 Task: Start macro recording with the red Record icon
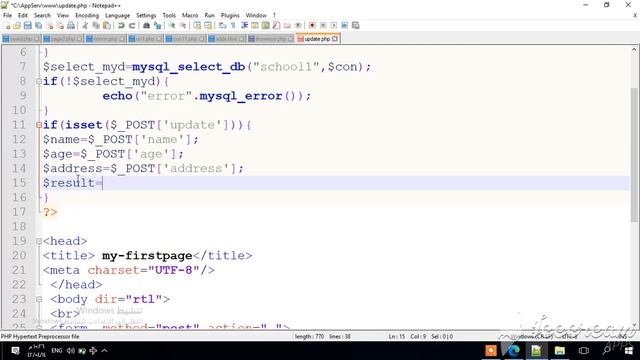(312, 25)
